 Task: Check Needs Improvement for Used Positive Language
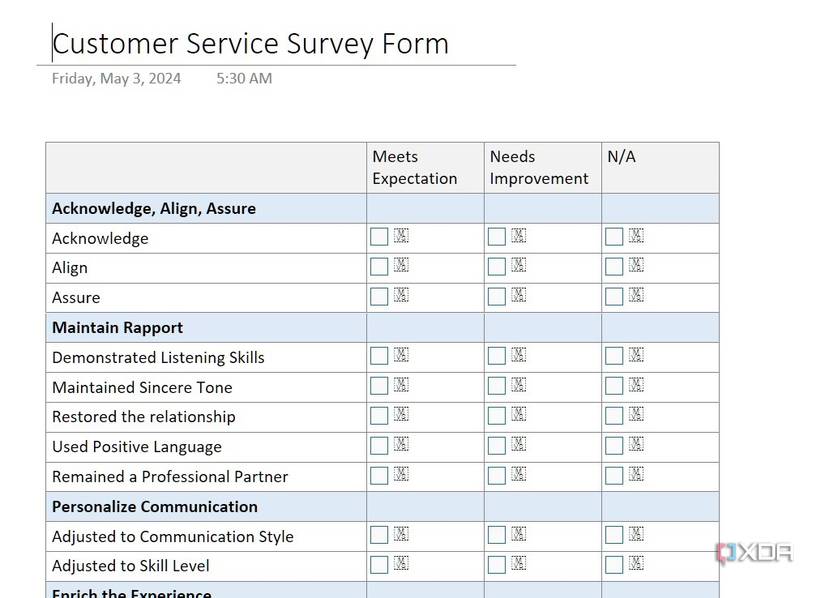click(x=496, y=446)
